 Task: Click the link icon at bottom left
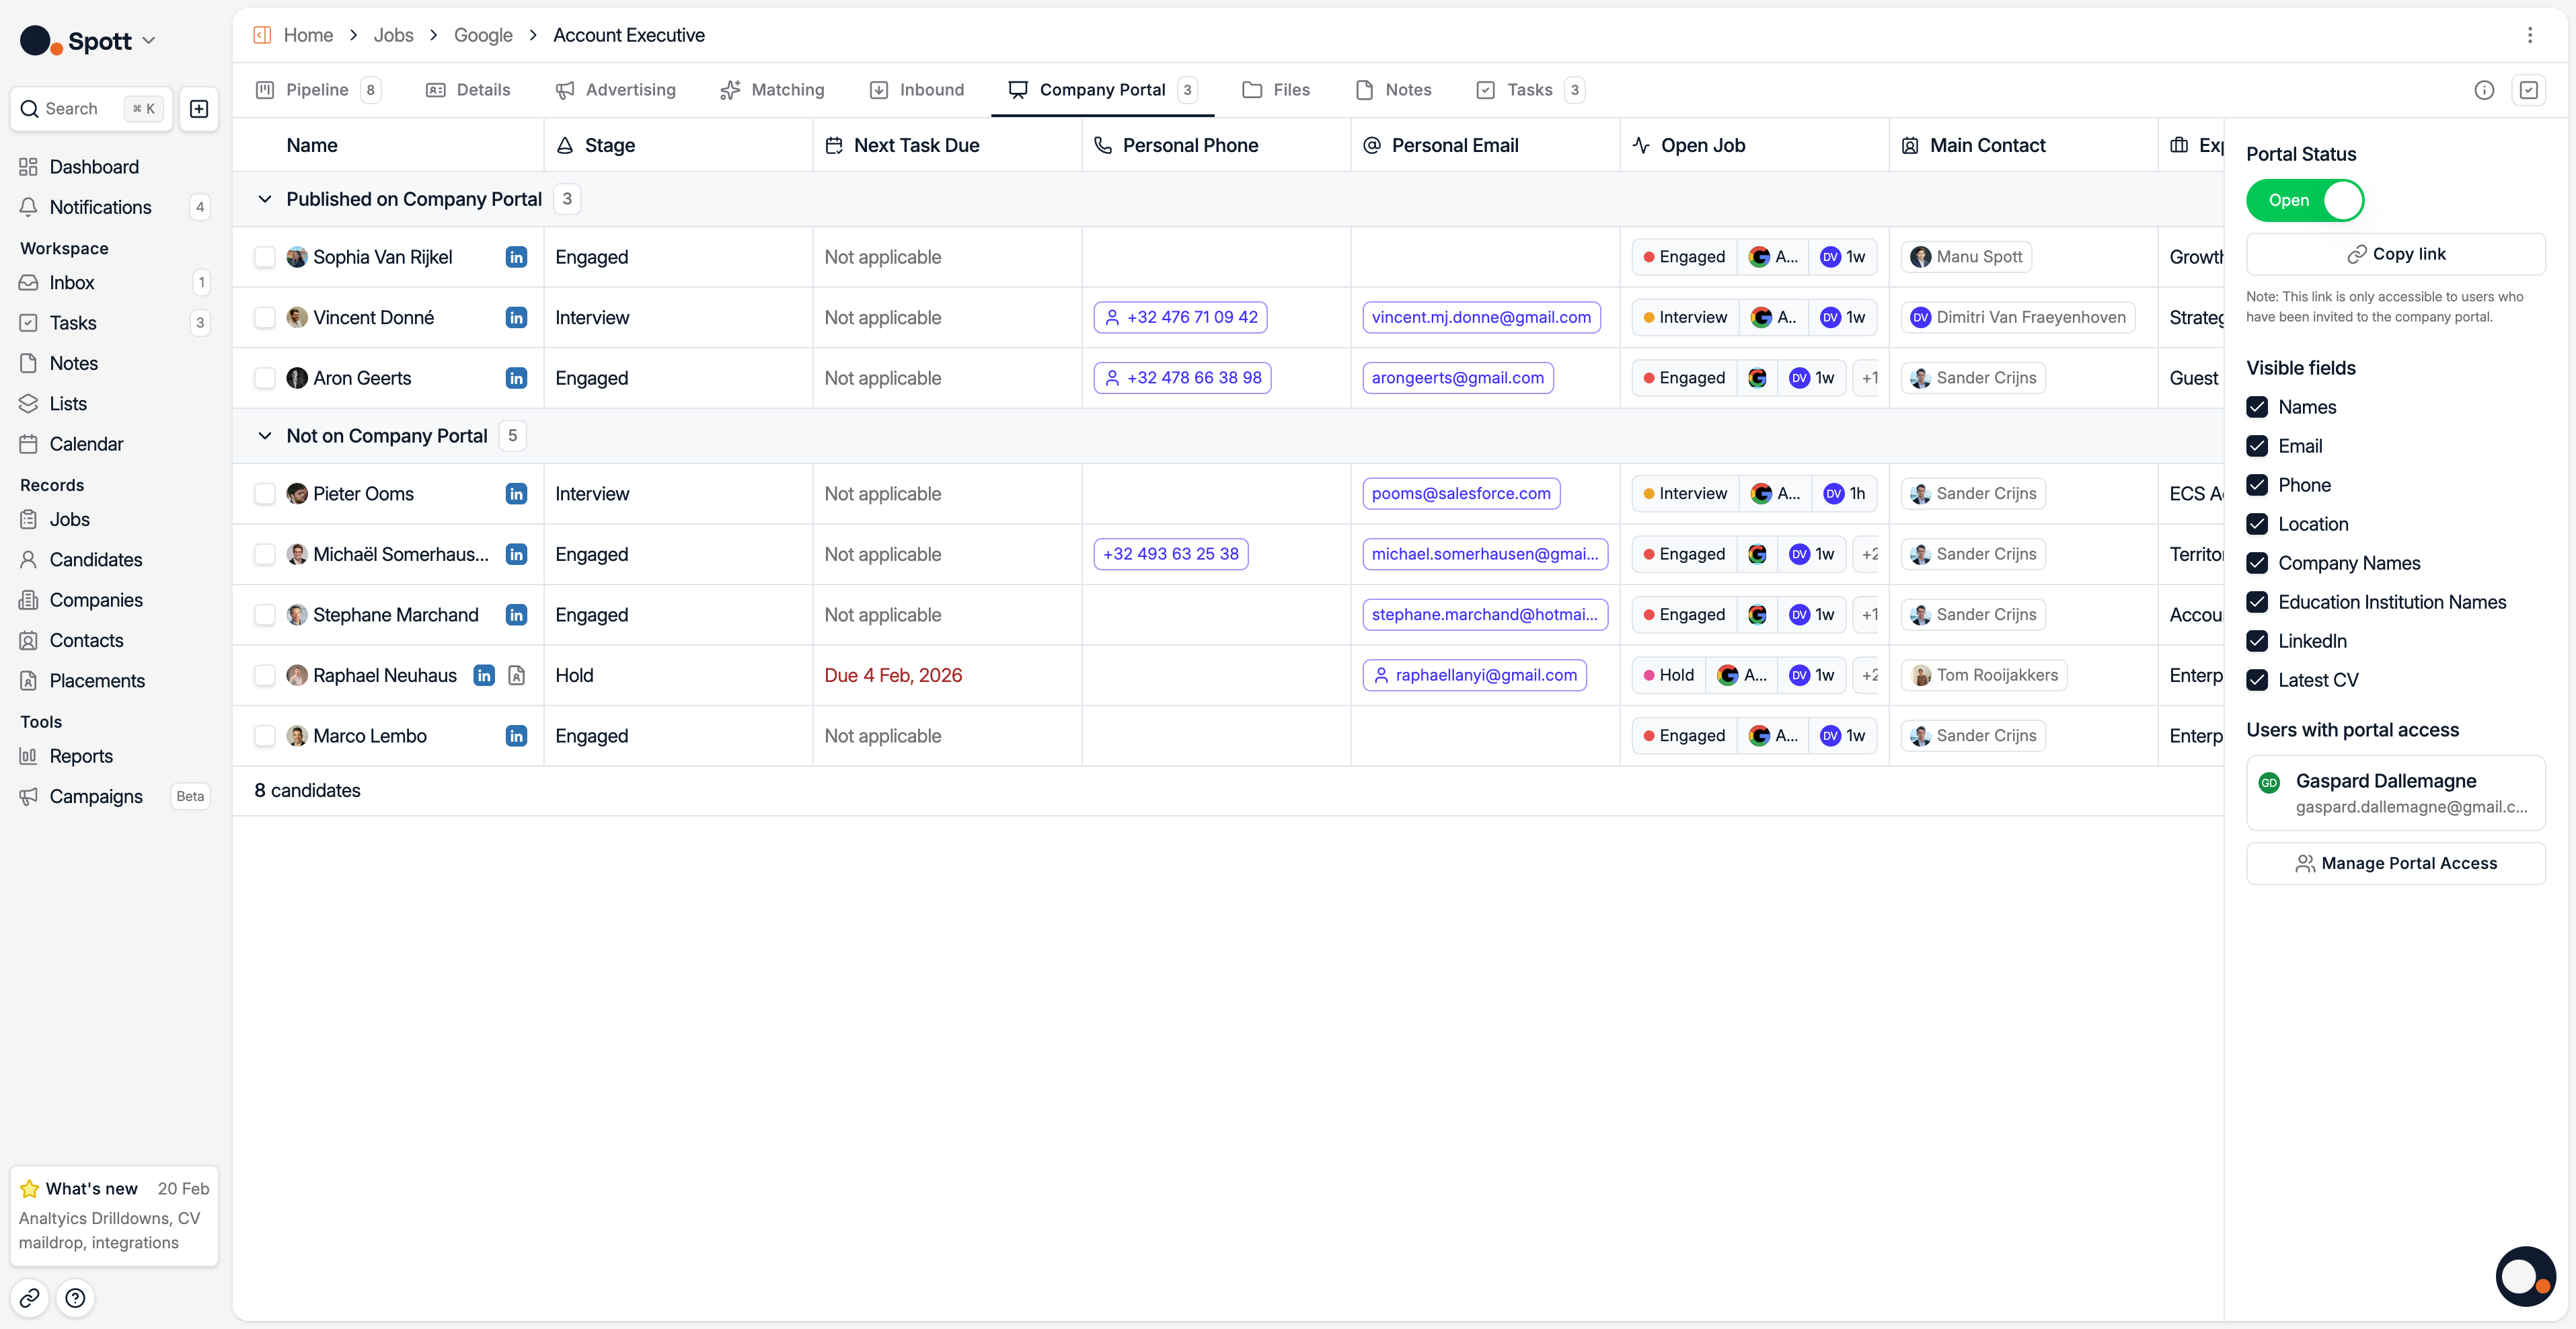[x=30, y=1298]
